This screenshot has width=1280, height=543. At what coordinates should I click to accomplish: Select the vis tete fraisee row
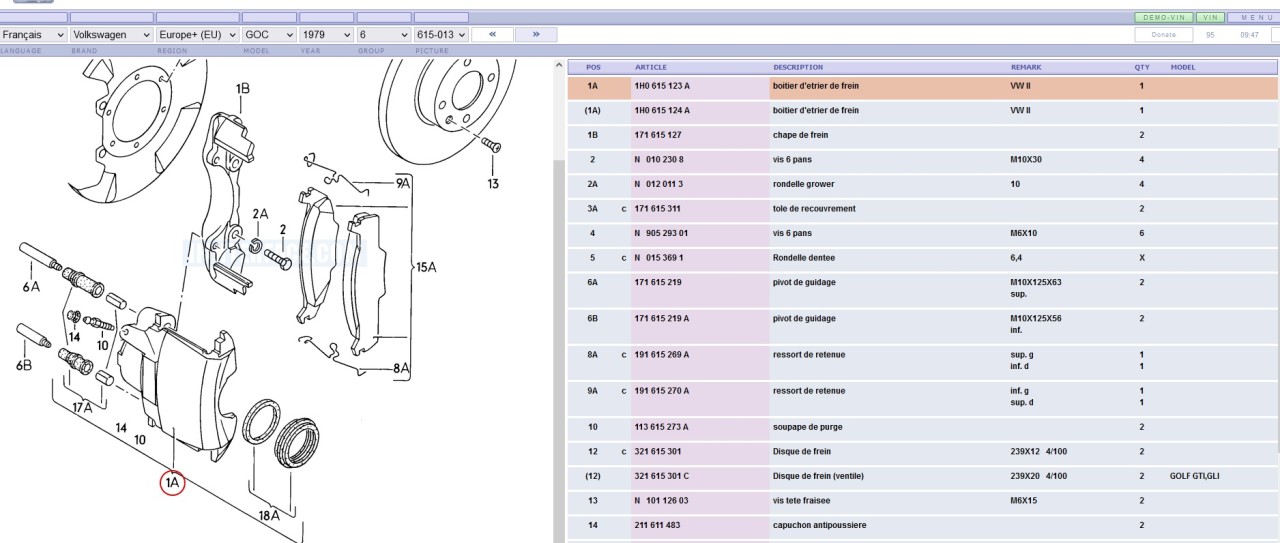(x=922, y=500)
